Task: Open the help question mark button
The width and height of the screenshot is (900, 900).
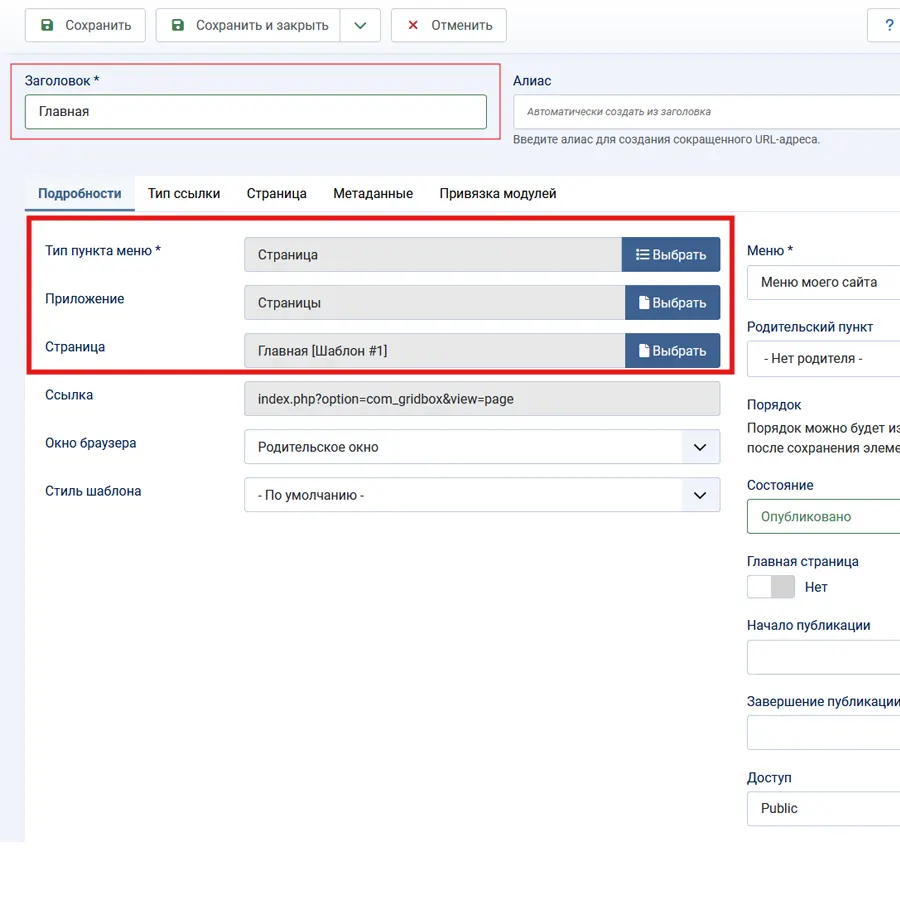Action: [x=886, y=26]
